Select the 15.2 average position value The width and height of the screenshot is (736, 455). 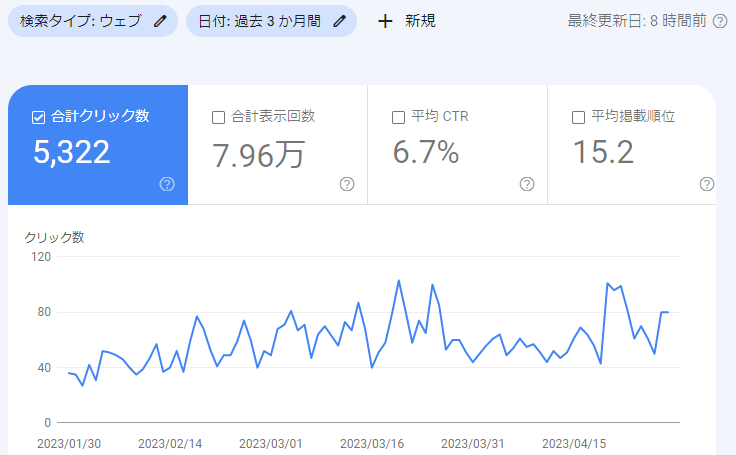click(604, 152)
